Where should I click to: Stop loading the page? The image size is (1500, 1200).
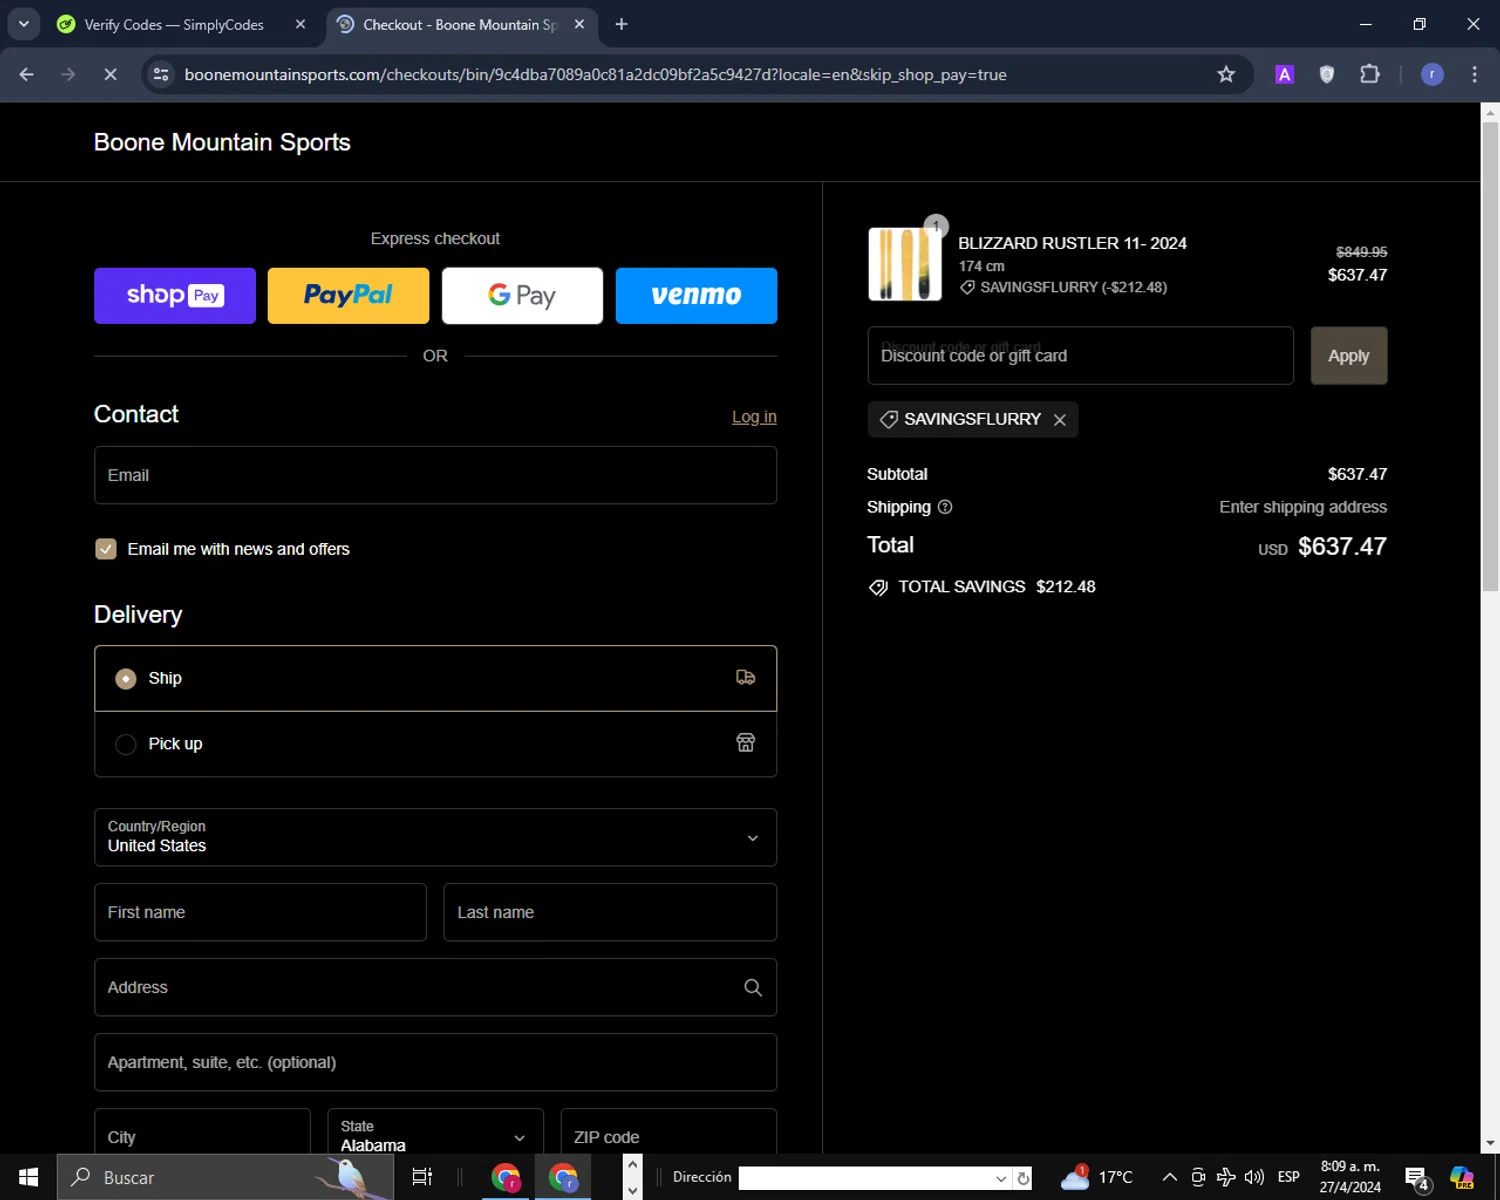[x=110, y=74]
